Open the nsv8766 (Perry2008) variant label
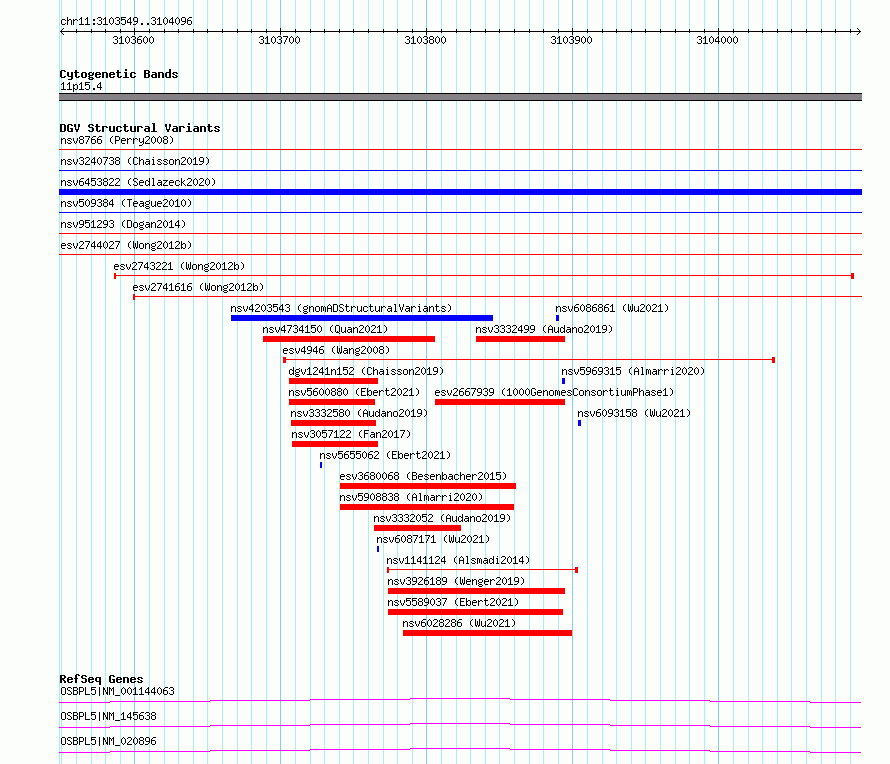The width and height of the screenshot is (890, 764). tap(117, 140)
